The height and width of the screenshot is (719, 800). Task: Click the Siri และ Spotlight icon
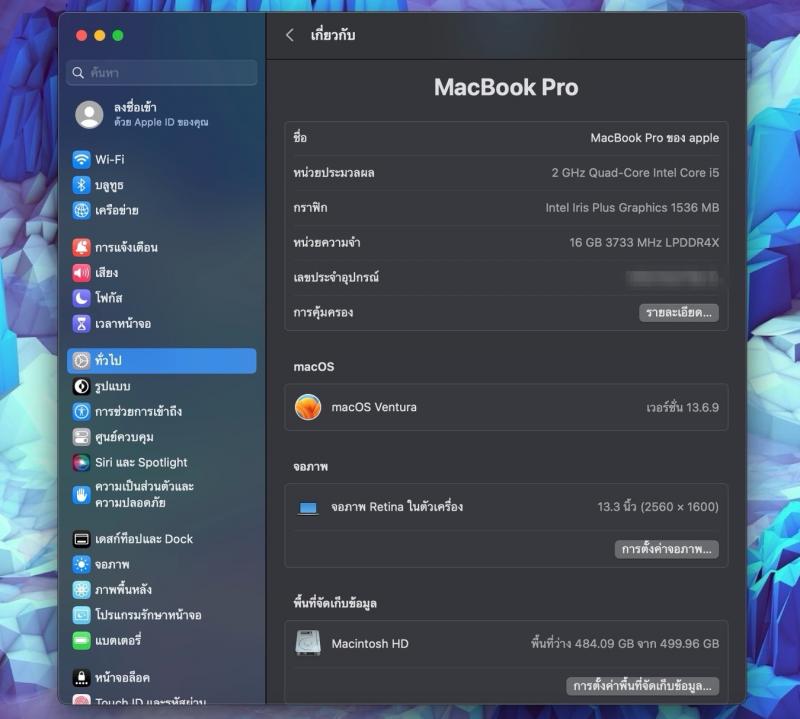coord(82,462)
